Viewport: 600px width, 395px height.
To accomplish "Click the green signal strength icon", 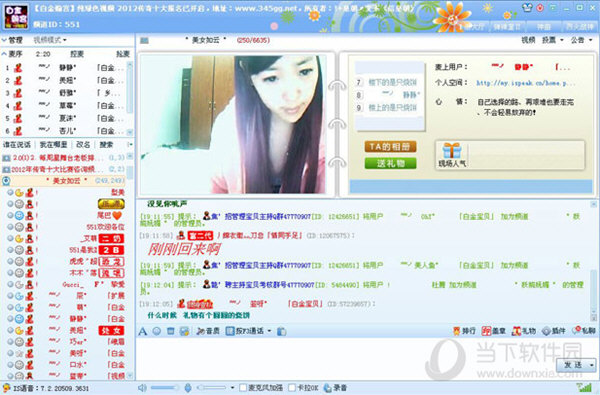I will click(584, 387).
